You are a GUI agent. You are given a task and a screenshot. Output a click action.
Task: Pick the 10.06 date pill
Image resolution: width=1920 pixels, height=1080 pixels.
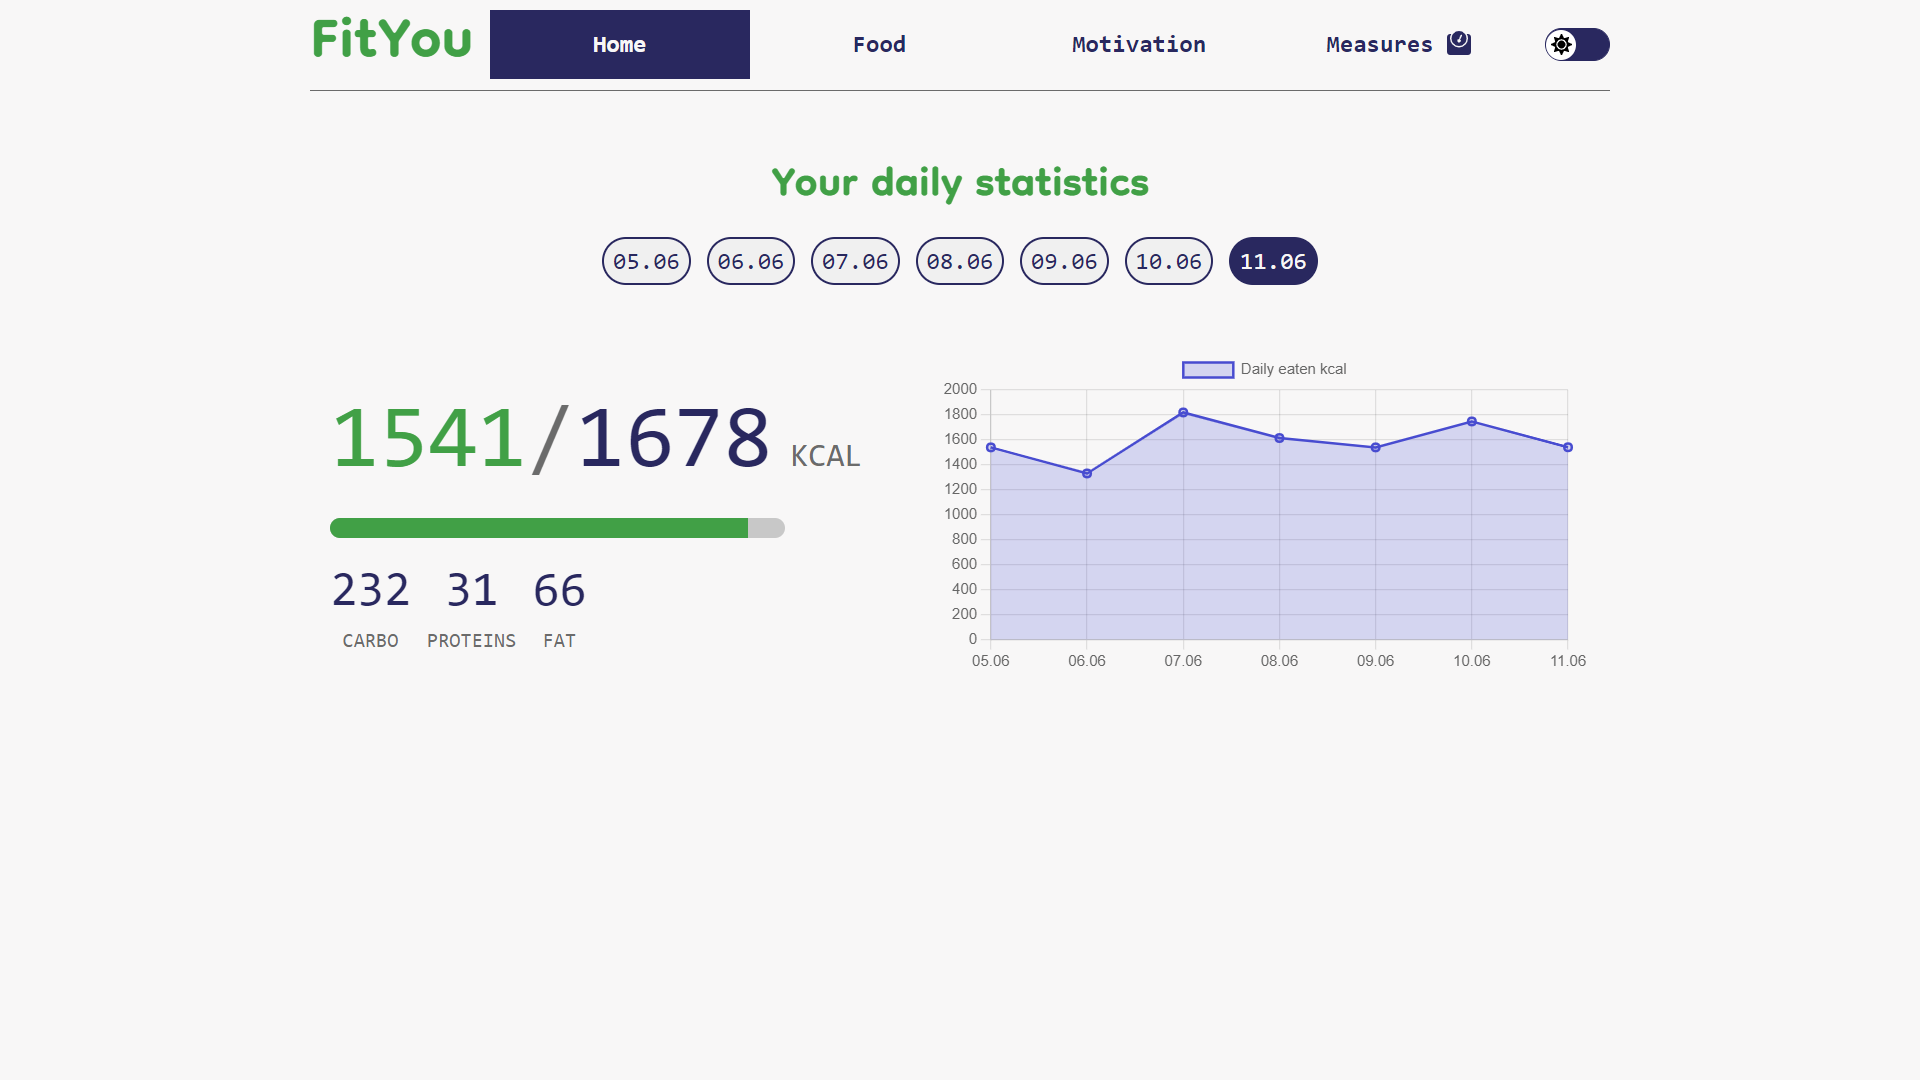(1169, 261)
